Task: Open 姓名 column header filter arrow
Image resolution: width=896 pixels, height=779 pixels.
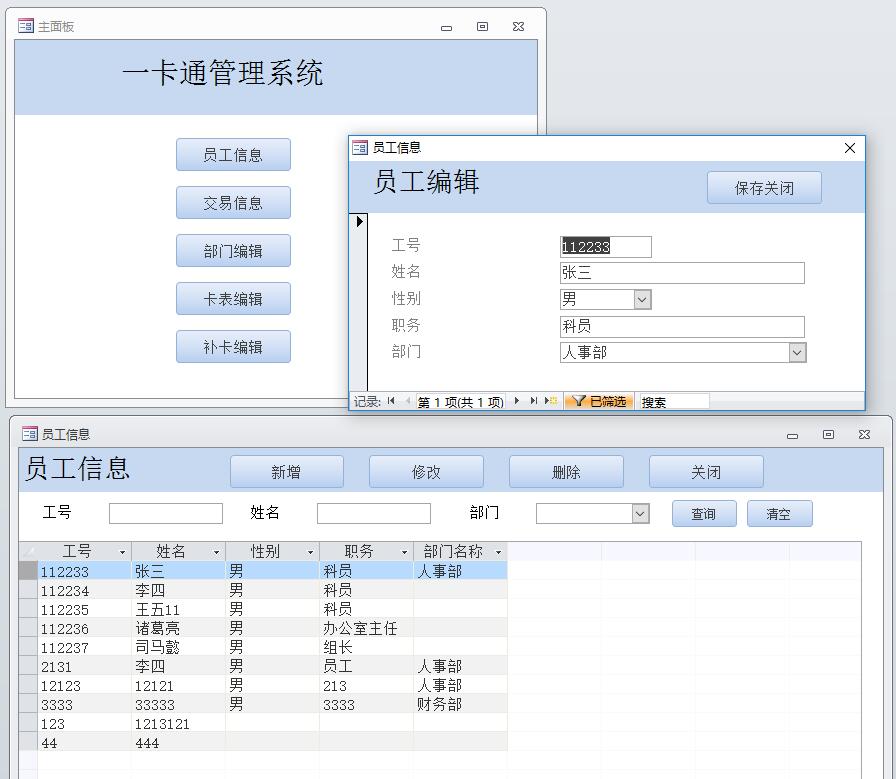Action: click(217, 552)
